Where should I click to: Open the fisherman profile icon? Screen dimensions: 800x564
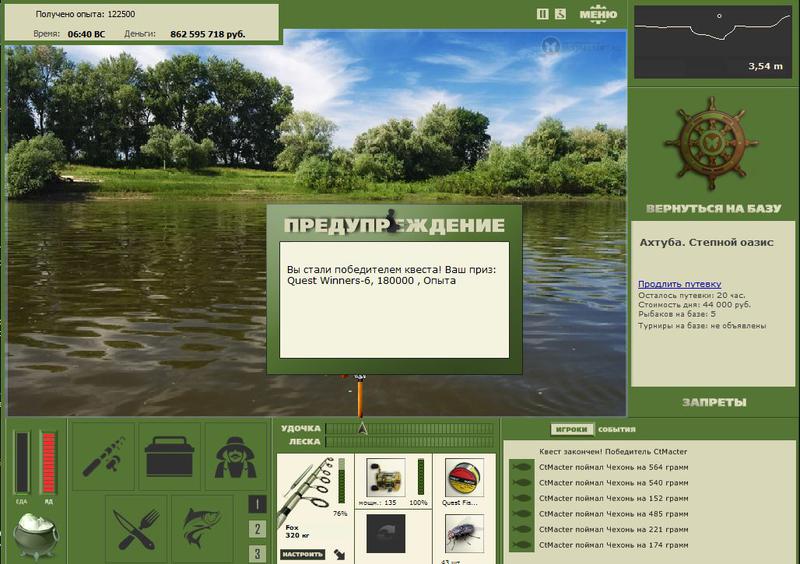pyautogui.click(x=235, y=457)
